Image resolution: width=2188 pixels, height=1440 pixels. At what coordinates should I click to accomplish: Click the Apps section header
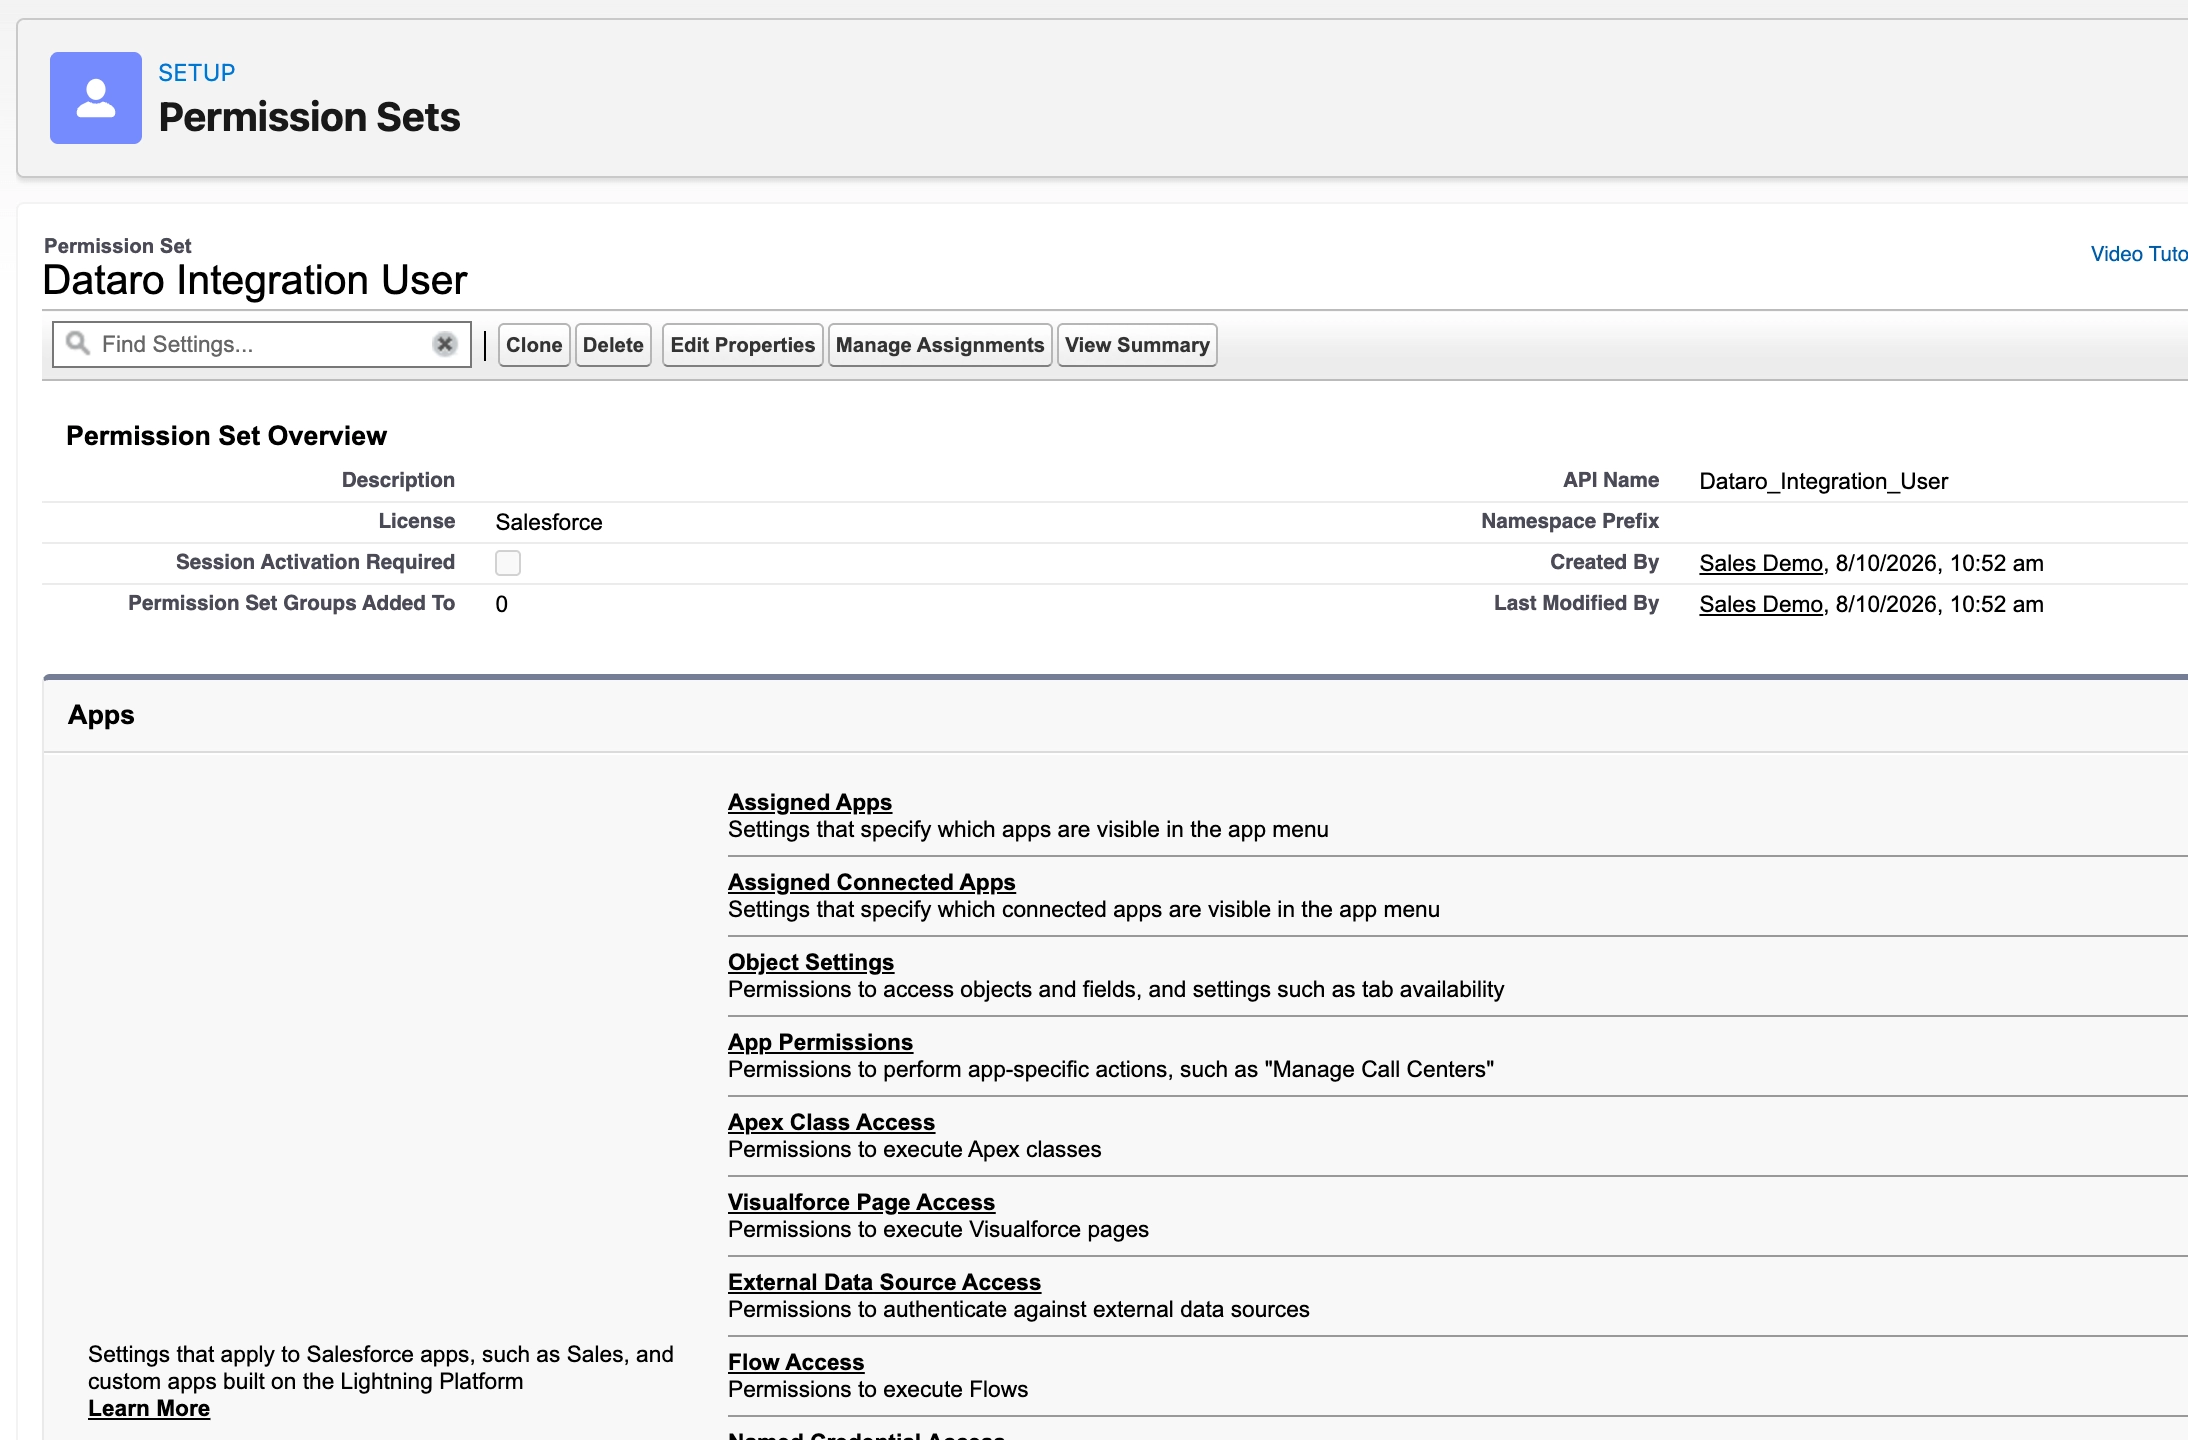[x=101, y=715]
